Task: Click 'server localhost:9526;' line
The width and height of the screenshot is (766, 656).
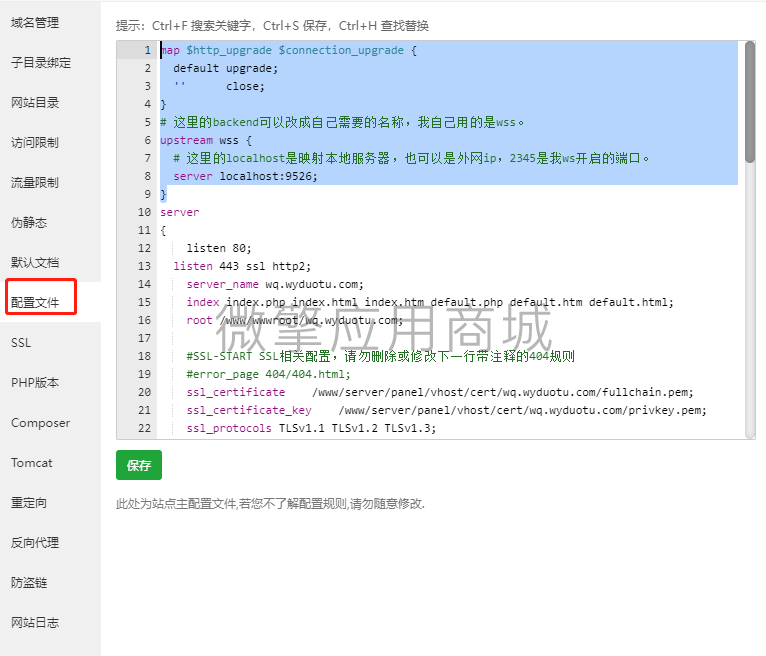Action: [245, 176]
